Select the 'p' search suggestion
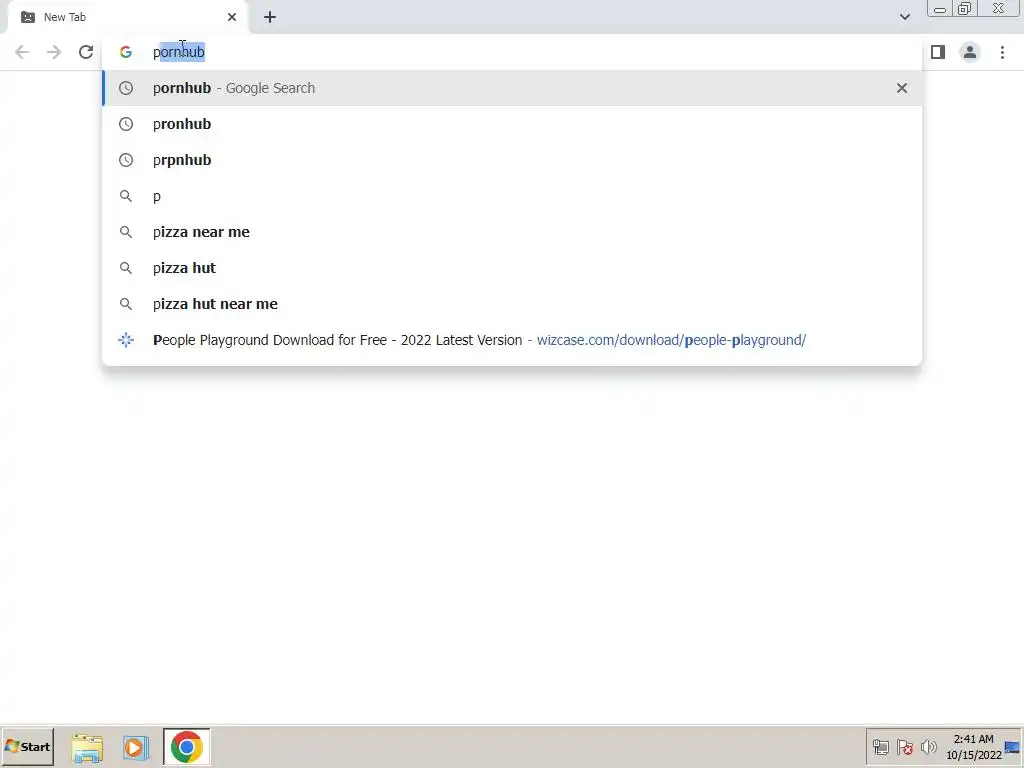 tap(513, 196)
